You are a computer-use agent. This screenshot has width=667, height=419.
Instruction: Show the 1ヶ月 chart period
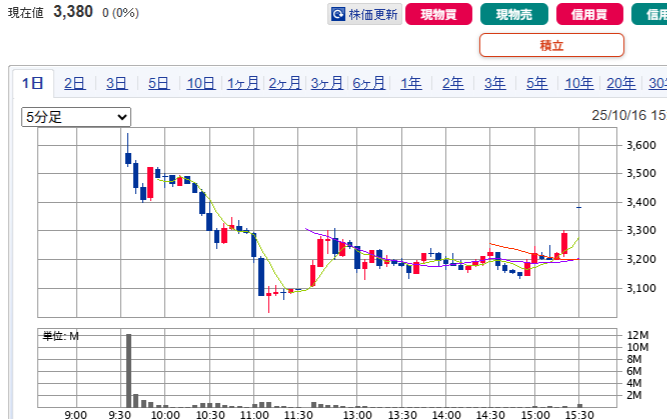click(x=243, y=84)
